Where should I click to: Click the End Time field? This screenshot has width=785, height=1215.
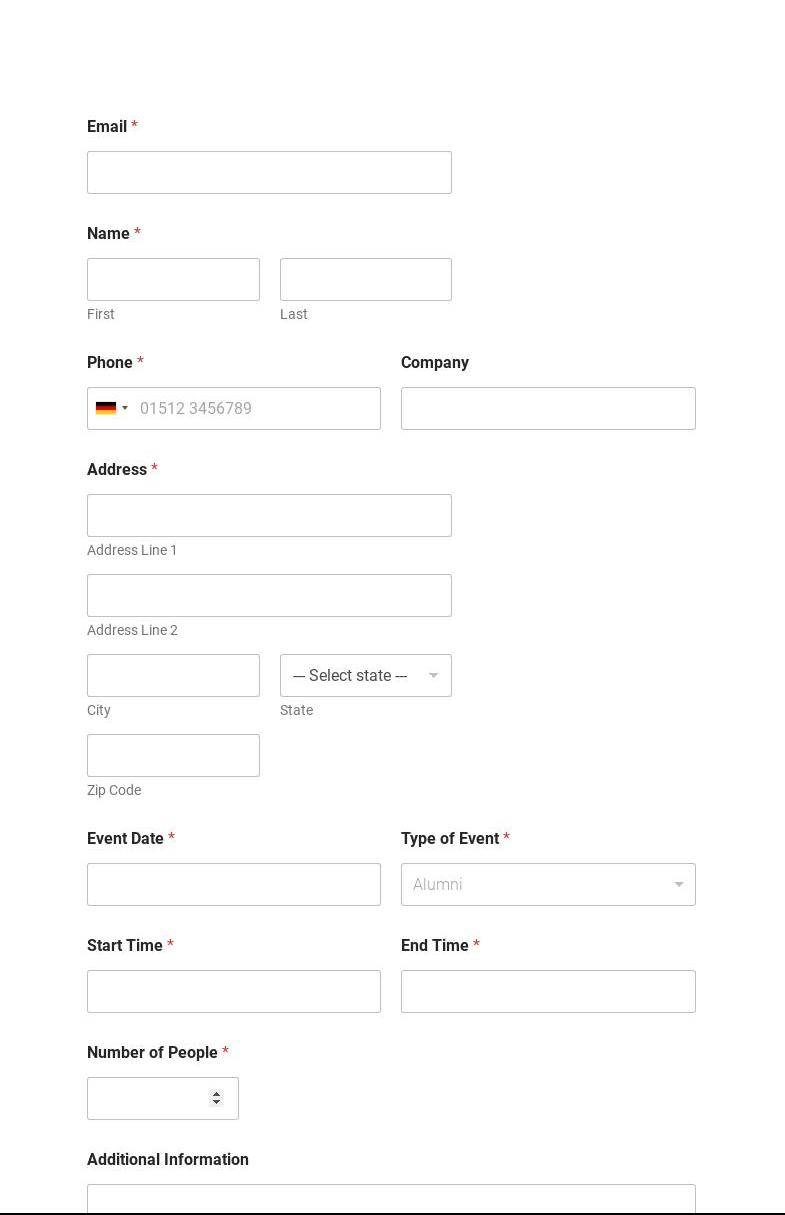(547, 992)
